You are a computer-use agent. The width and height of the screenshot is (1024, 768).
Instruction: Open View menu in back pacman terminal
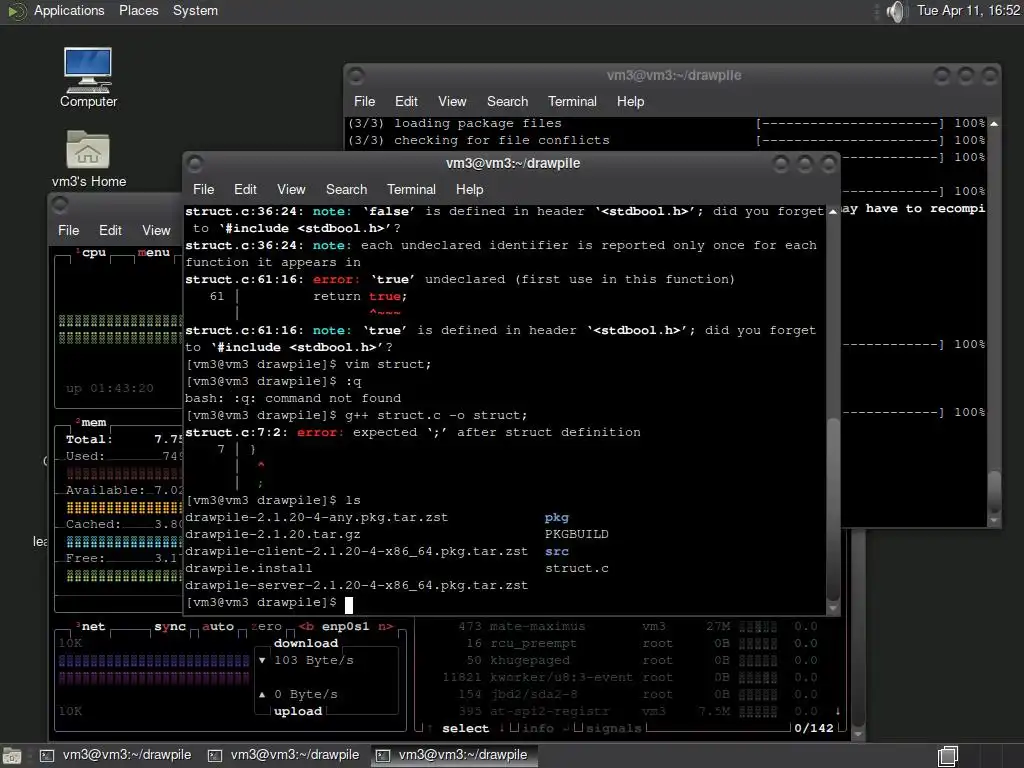tap(452, 101)
